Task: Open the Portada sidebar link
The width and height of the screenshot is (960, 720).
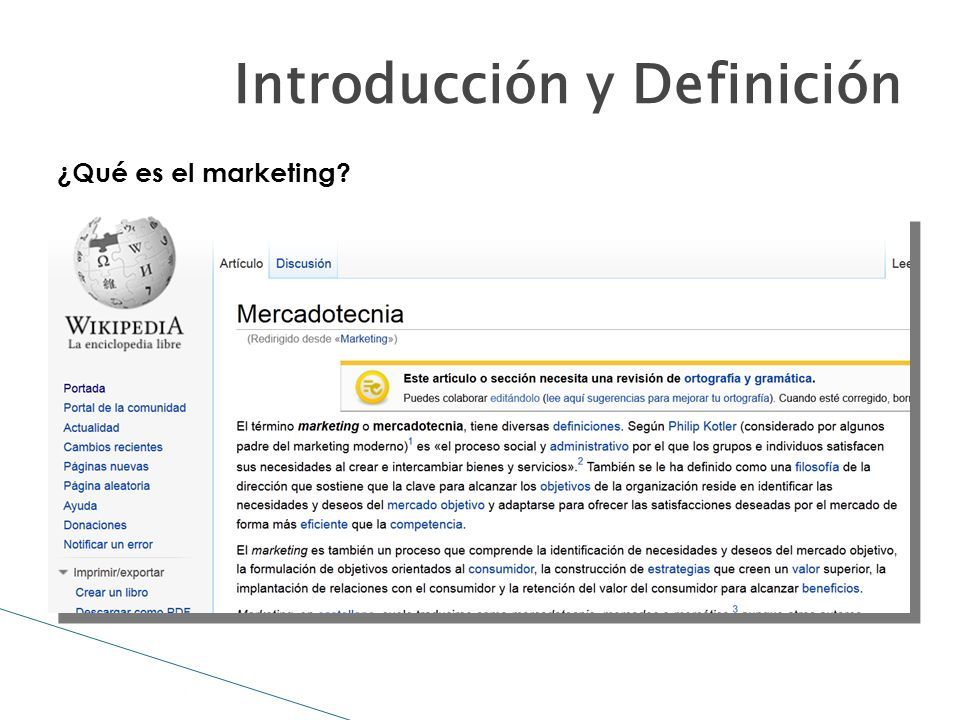Action: tap(84, 388)
